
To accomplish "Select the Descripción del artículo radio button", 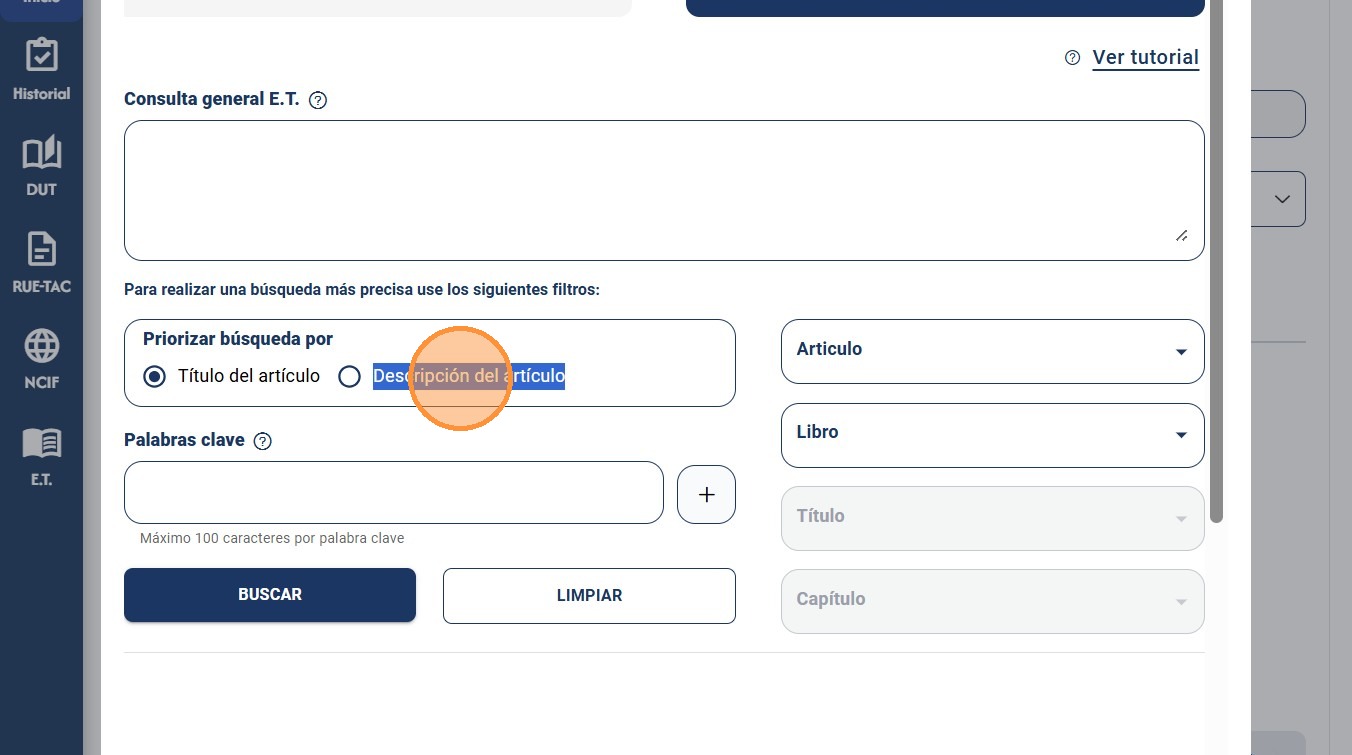I will pos(349,377).
